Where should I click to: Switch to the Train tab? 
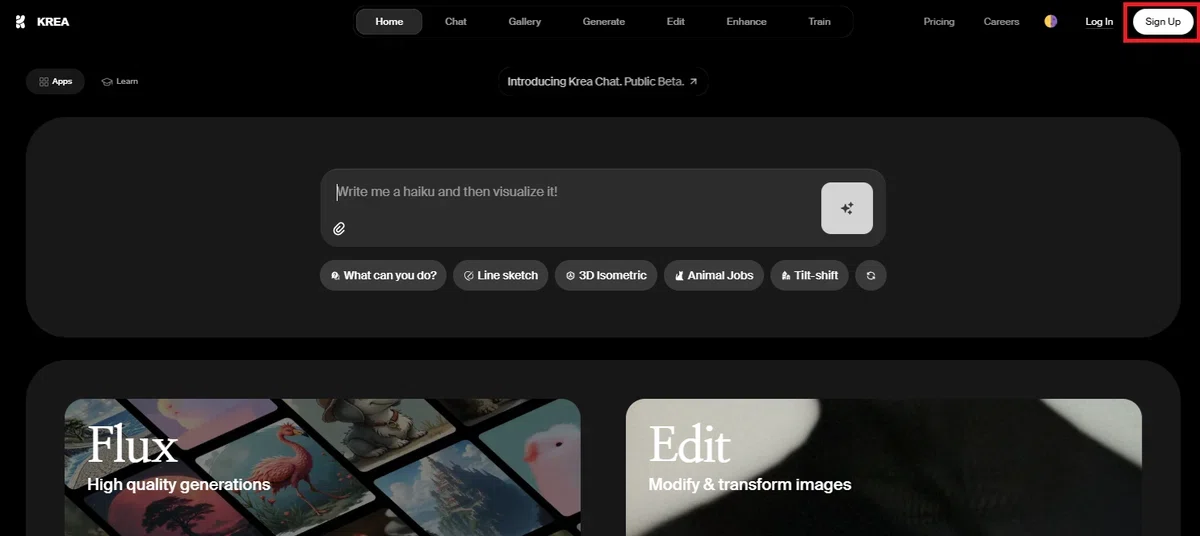coord(819,21)
